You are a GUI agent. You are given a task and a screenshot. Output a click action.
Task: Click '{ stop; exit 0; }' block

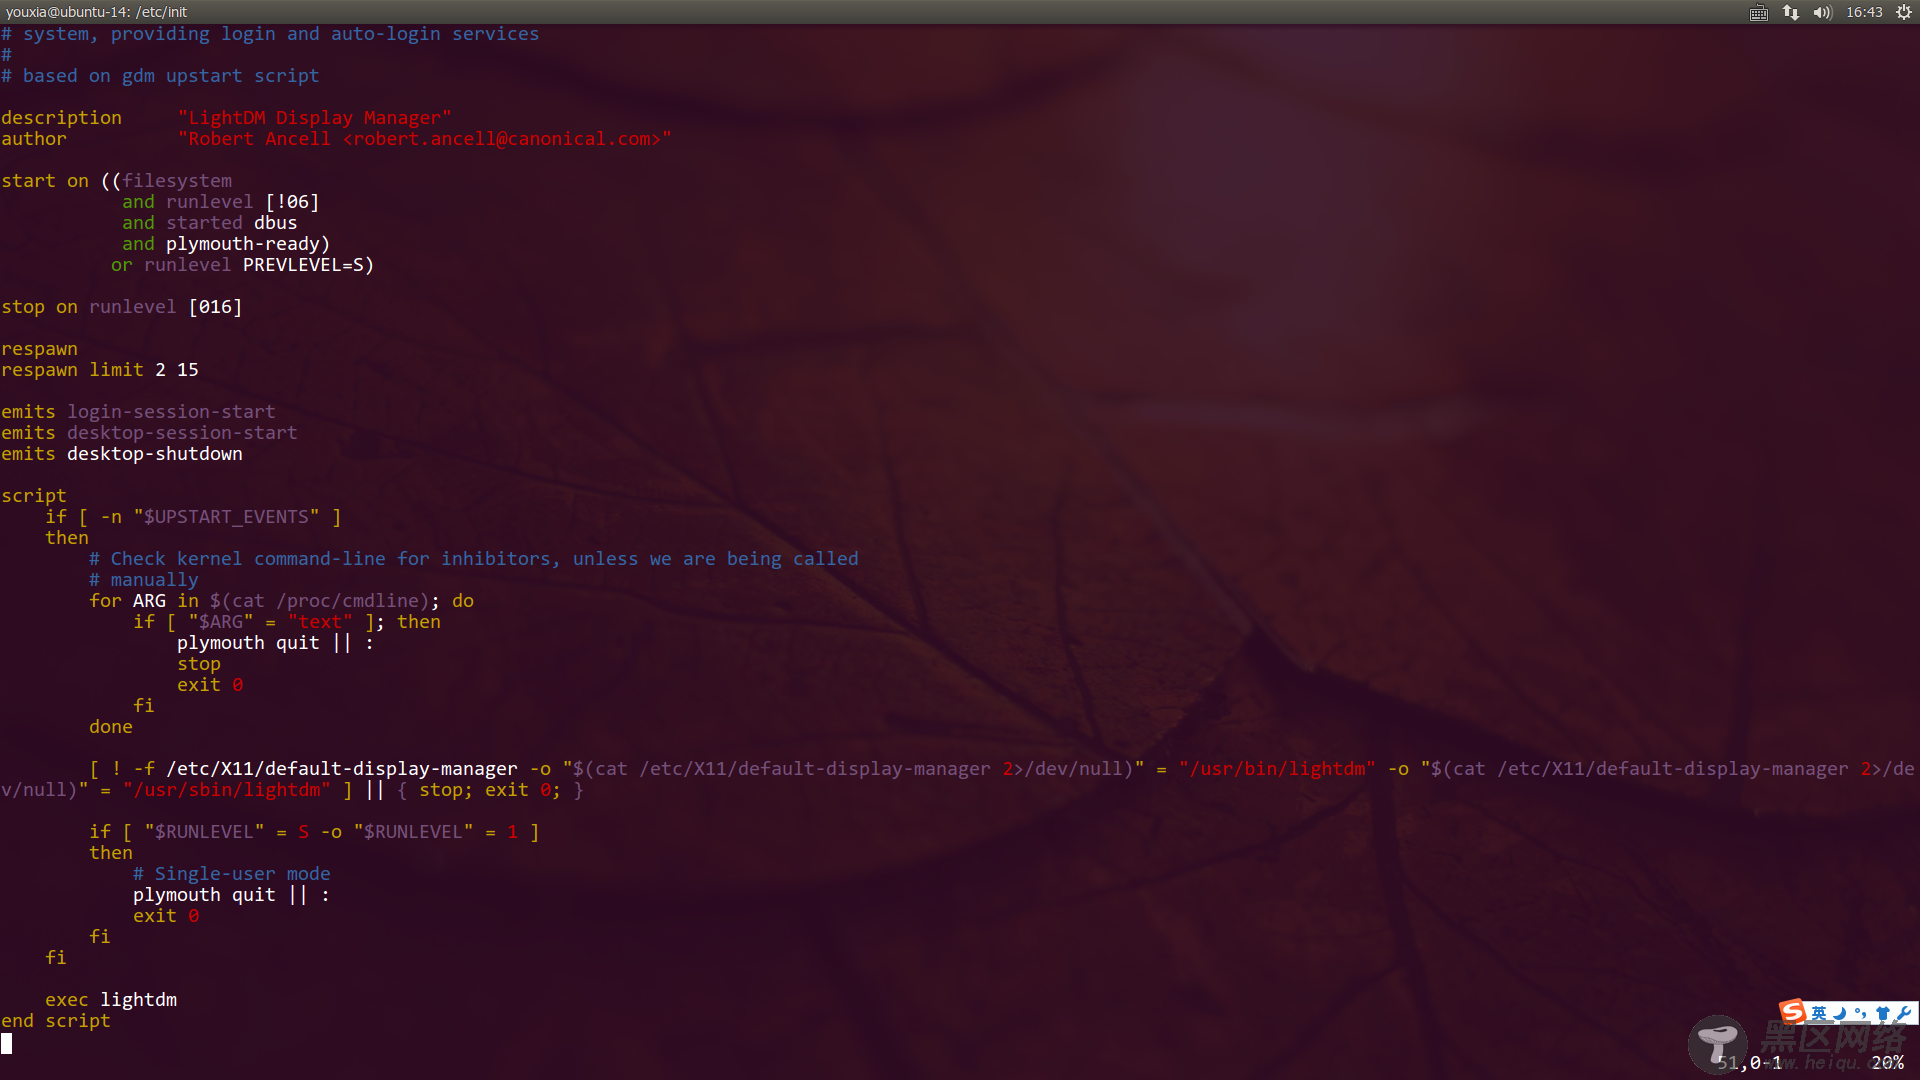click(x=490, y=790)
